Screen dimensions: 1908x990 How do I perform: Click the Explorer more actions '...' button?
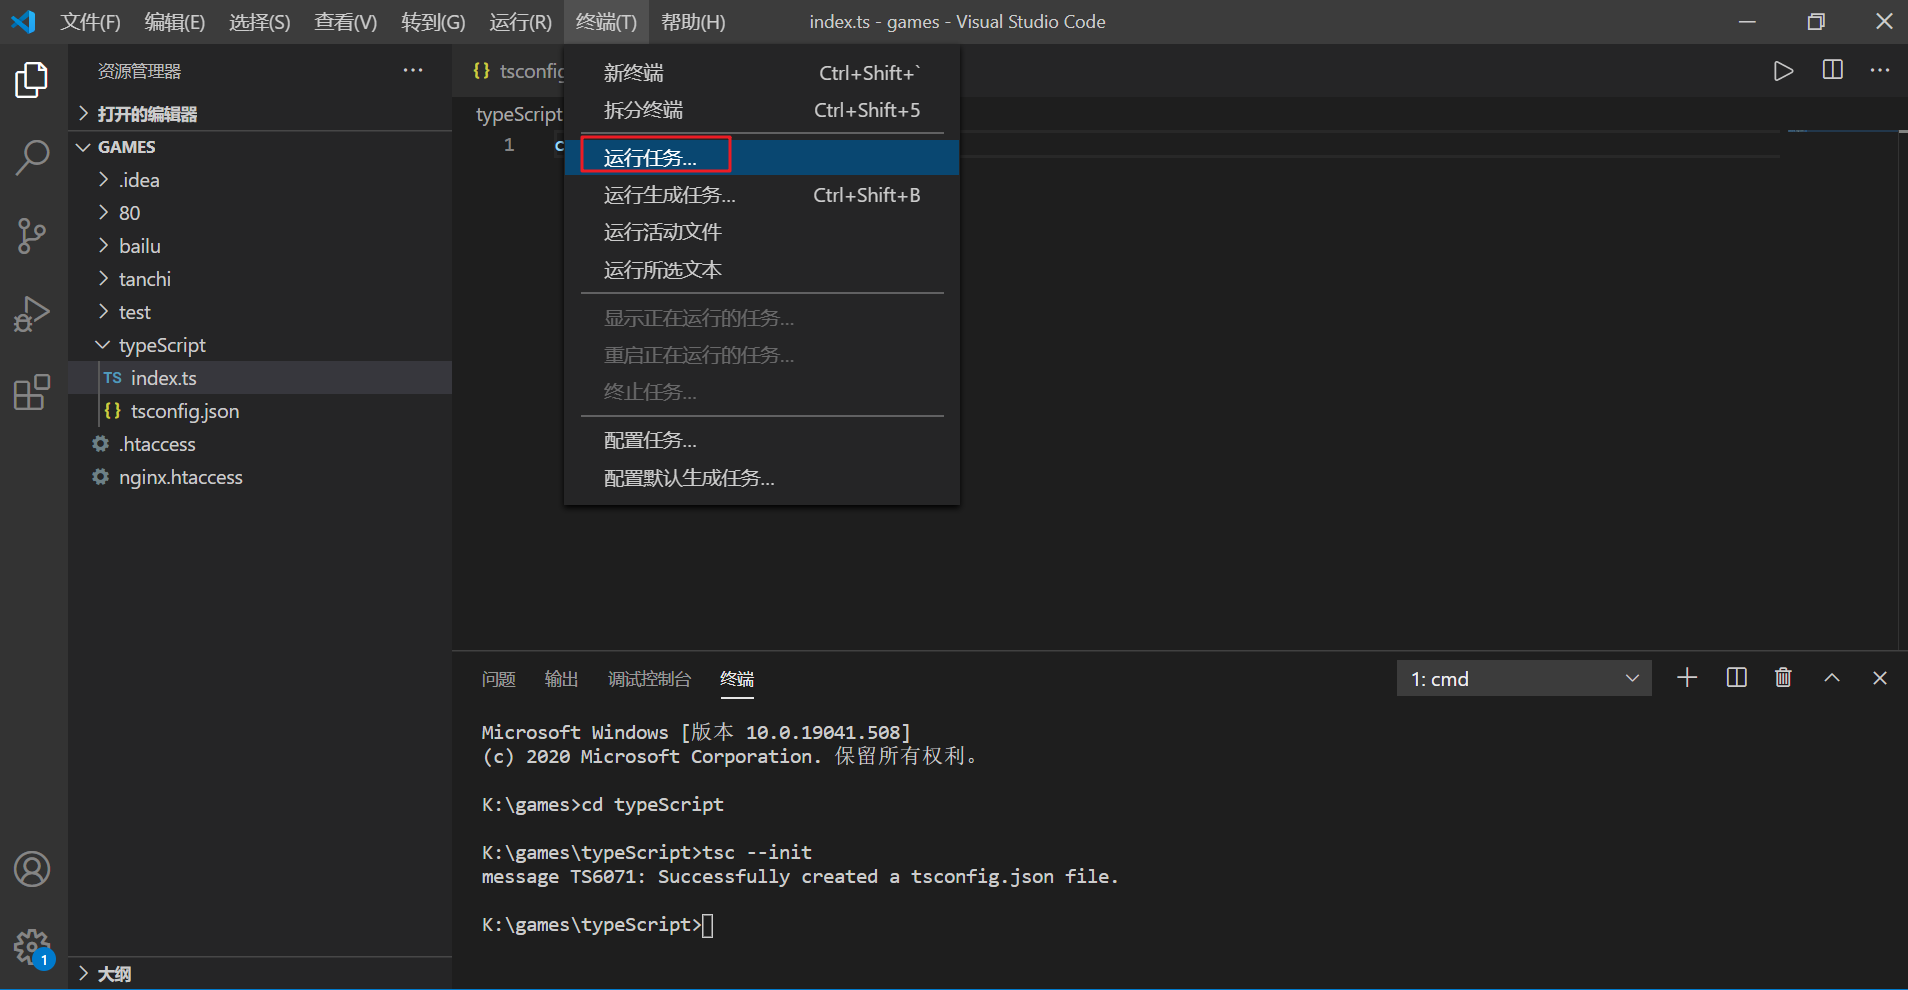413,70
